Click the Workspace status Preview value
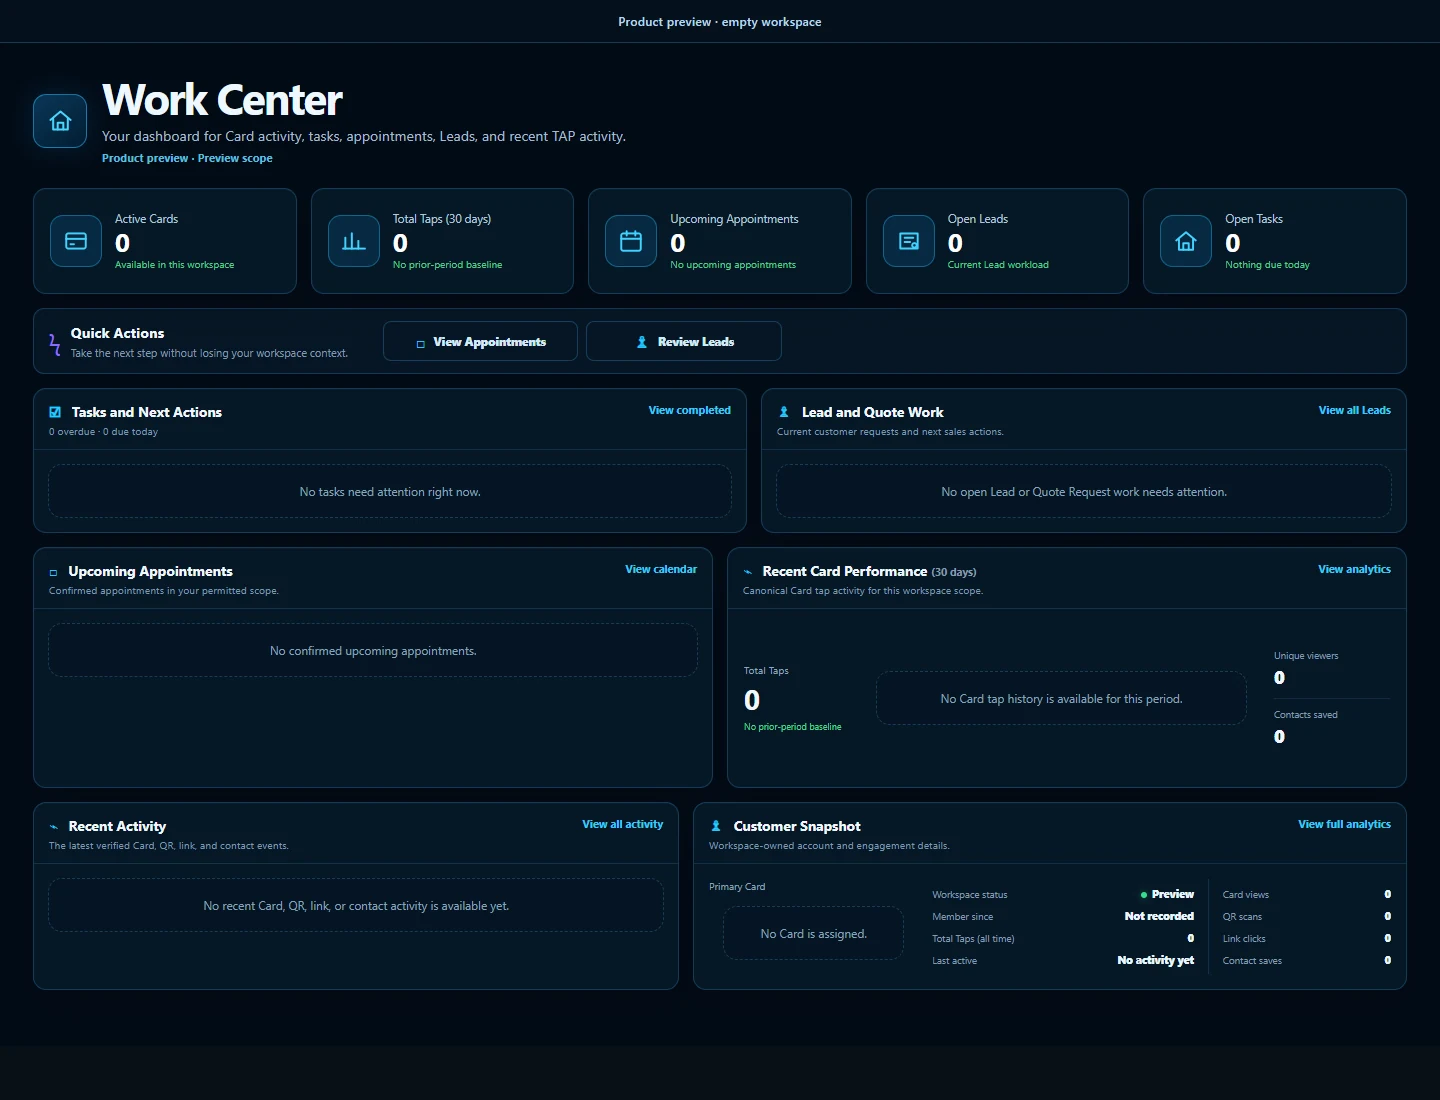Viewport: 1440px width, 1100px height. pos(1167,894)
